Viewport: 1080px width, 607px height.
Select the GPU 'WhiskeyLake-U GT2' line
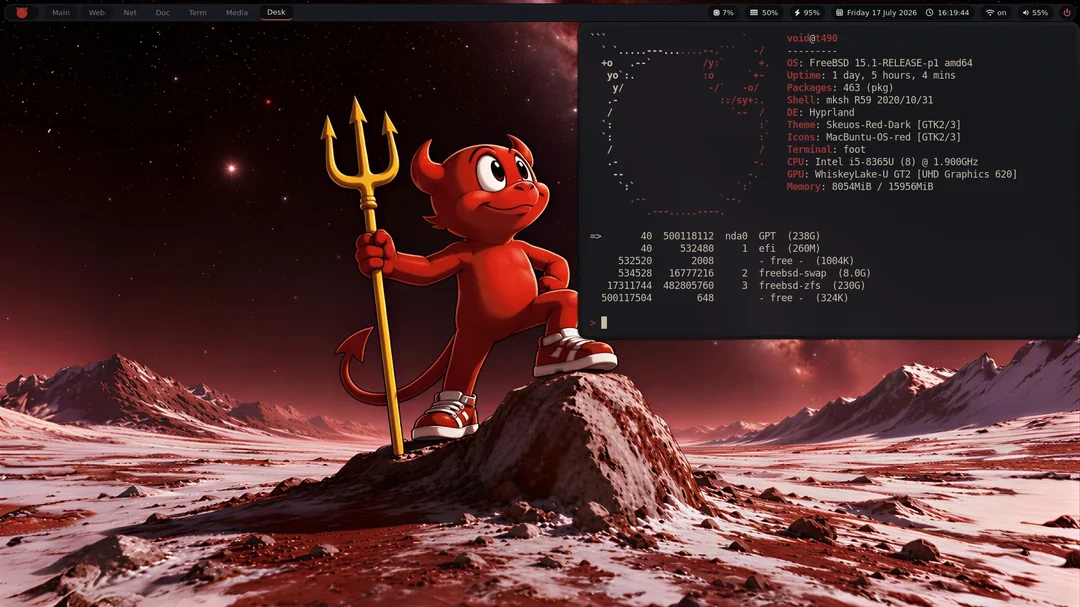coord(902,174)
